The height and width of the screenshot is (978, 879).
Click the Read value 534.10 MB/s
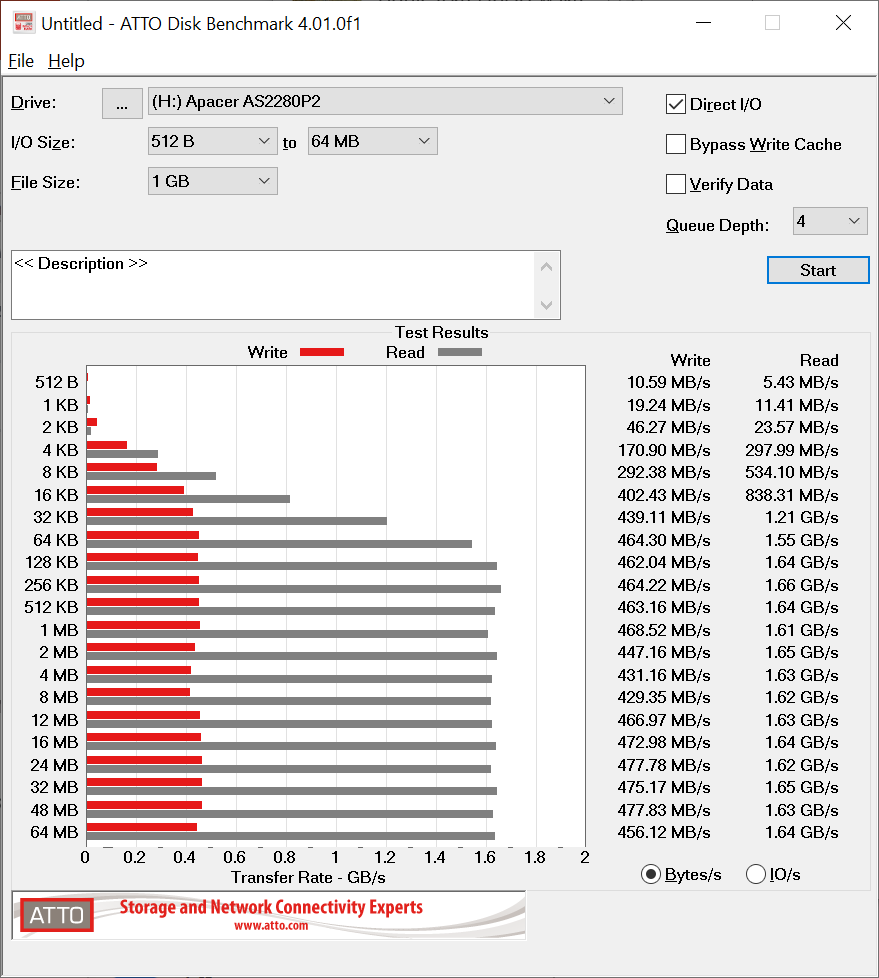792,472
